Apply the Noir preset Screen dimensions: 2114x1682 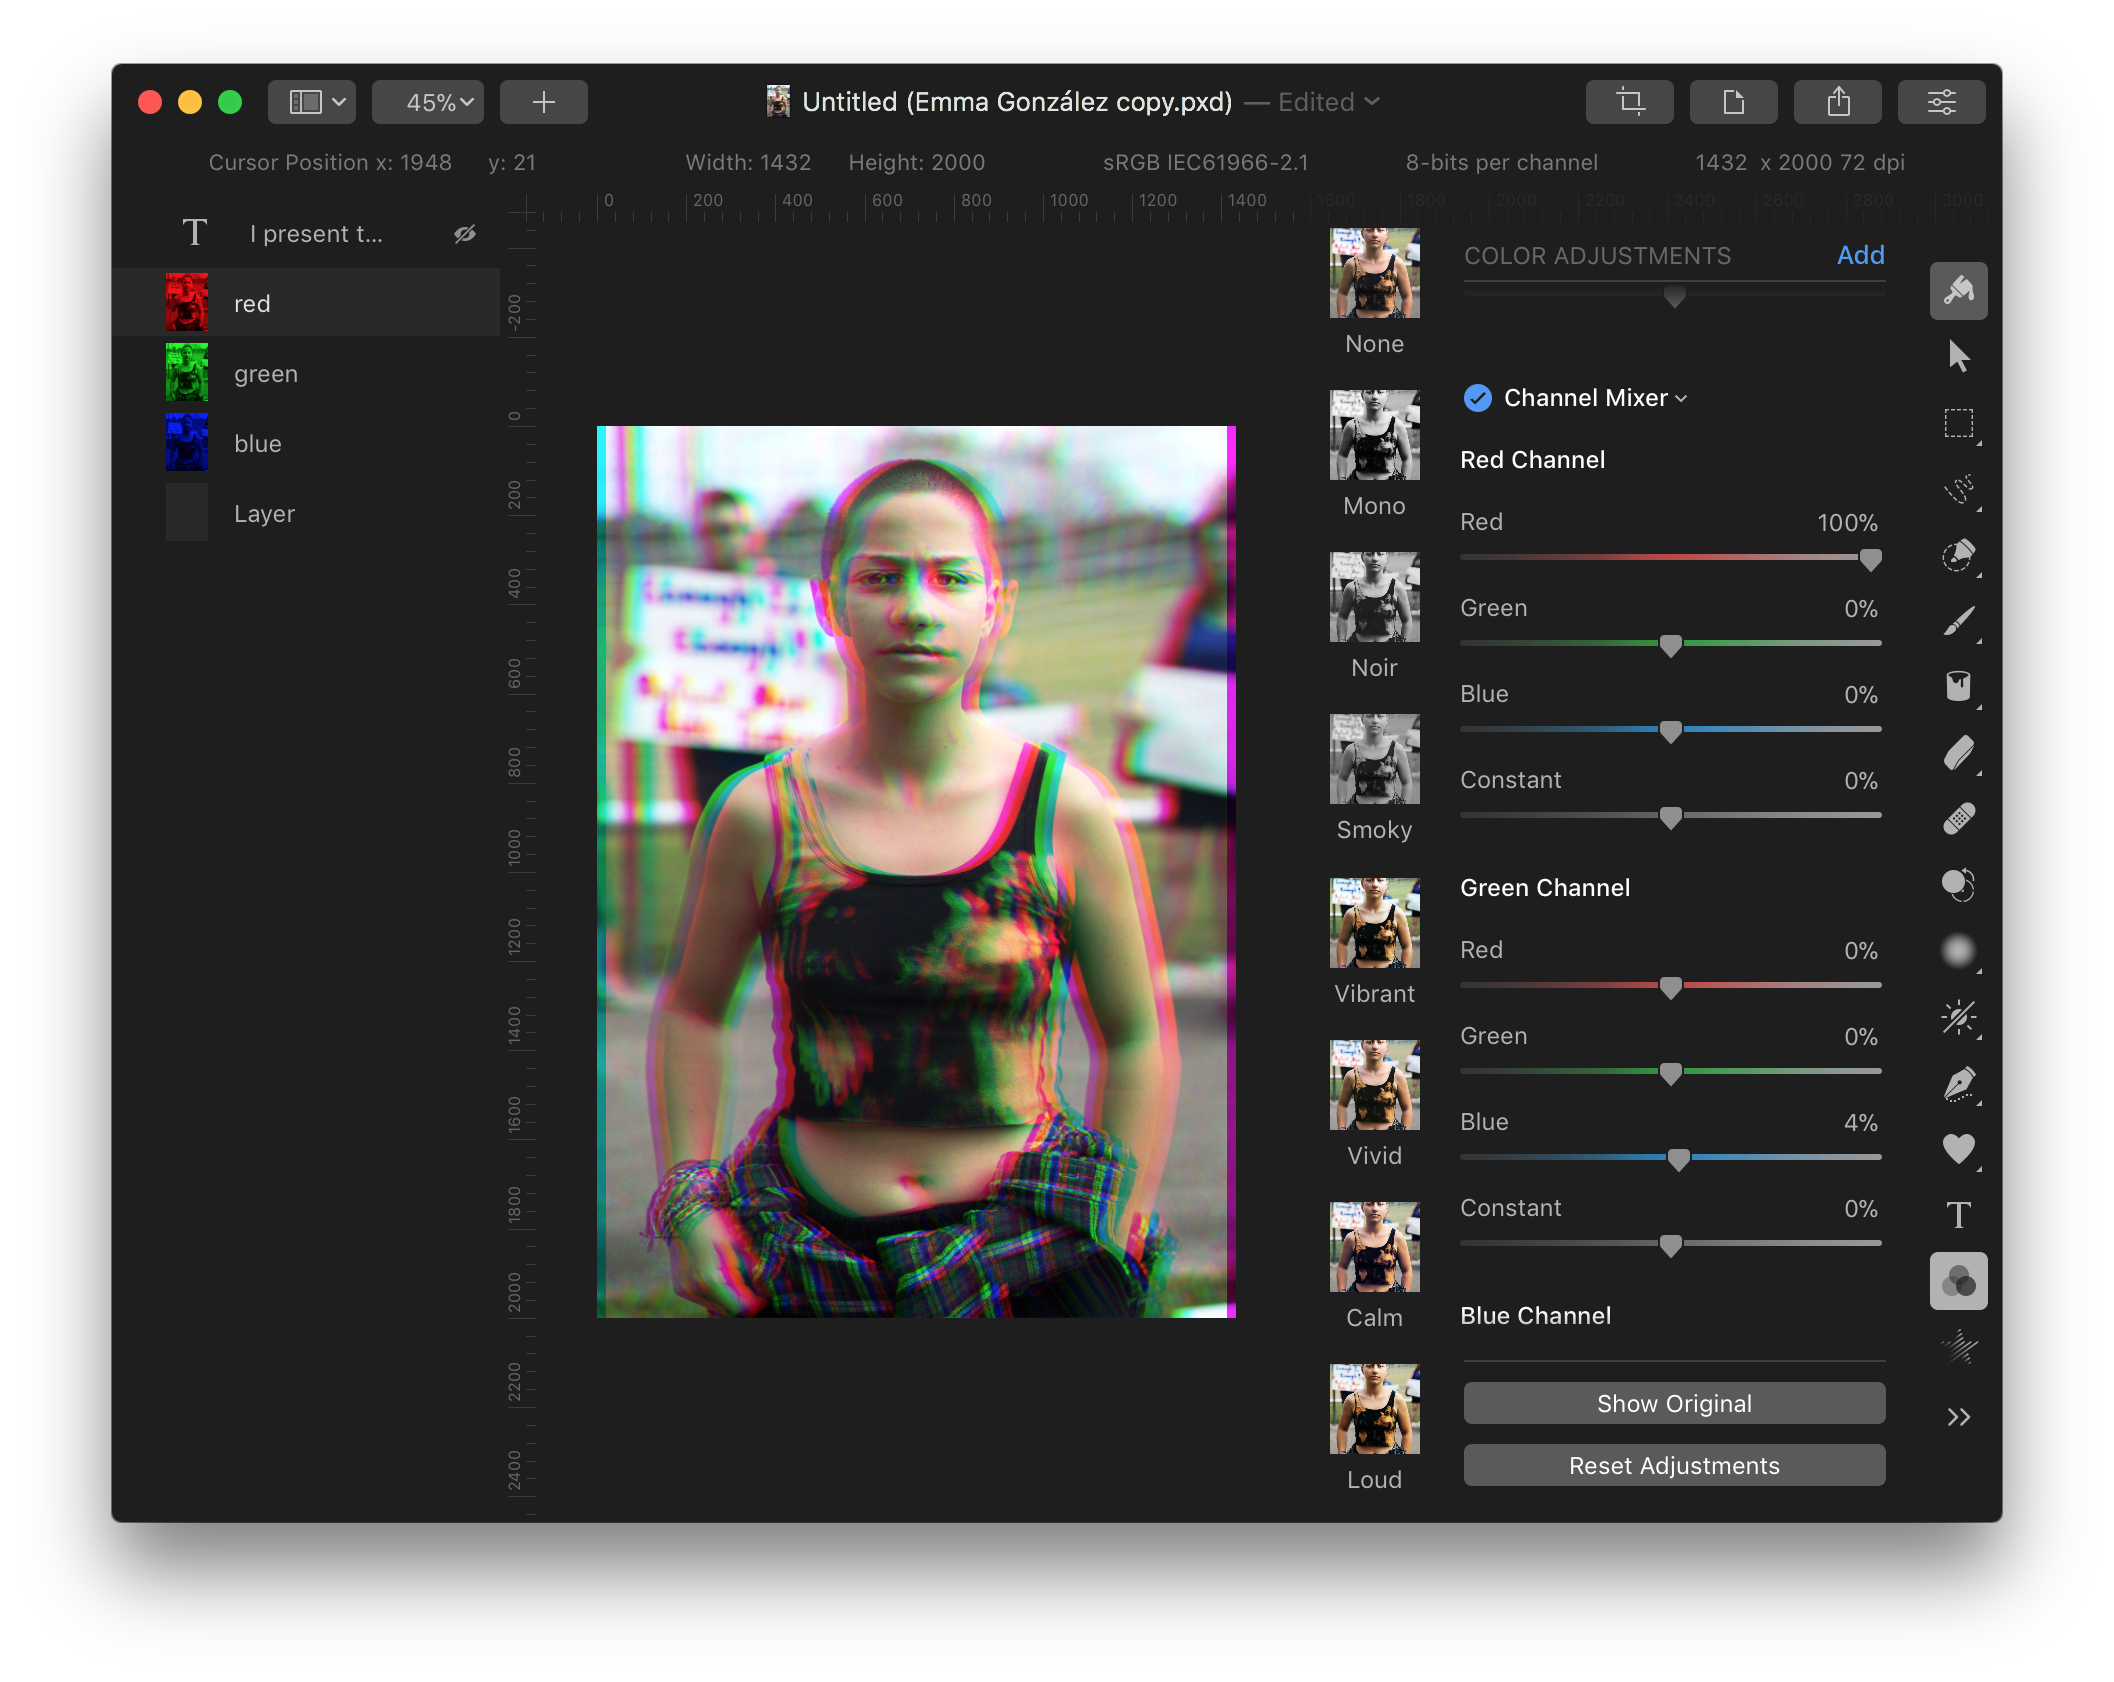[1374, 597]
